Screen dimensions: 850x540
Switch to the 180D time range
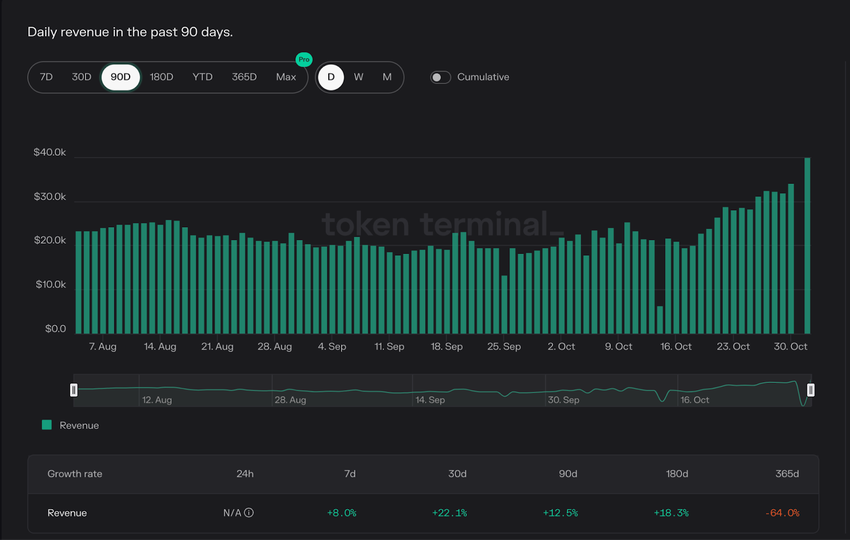(x=161, y=77)
